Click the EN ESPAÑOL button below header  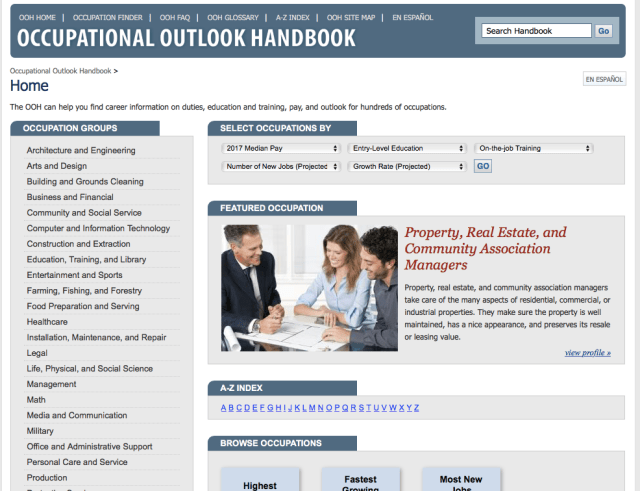pos(604,79)
